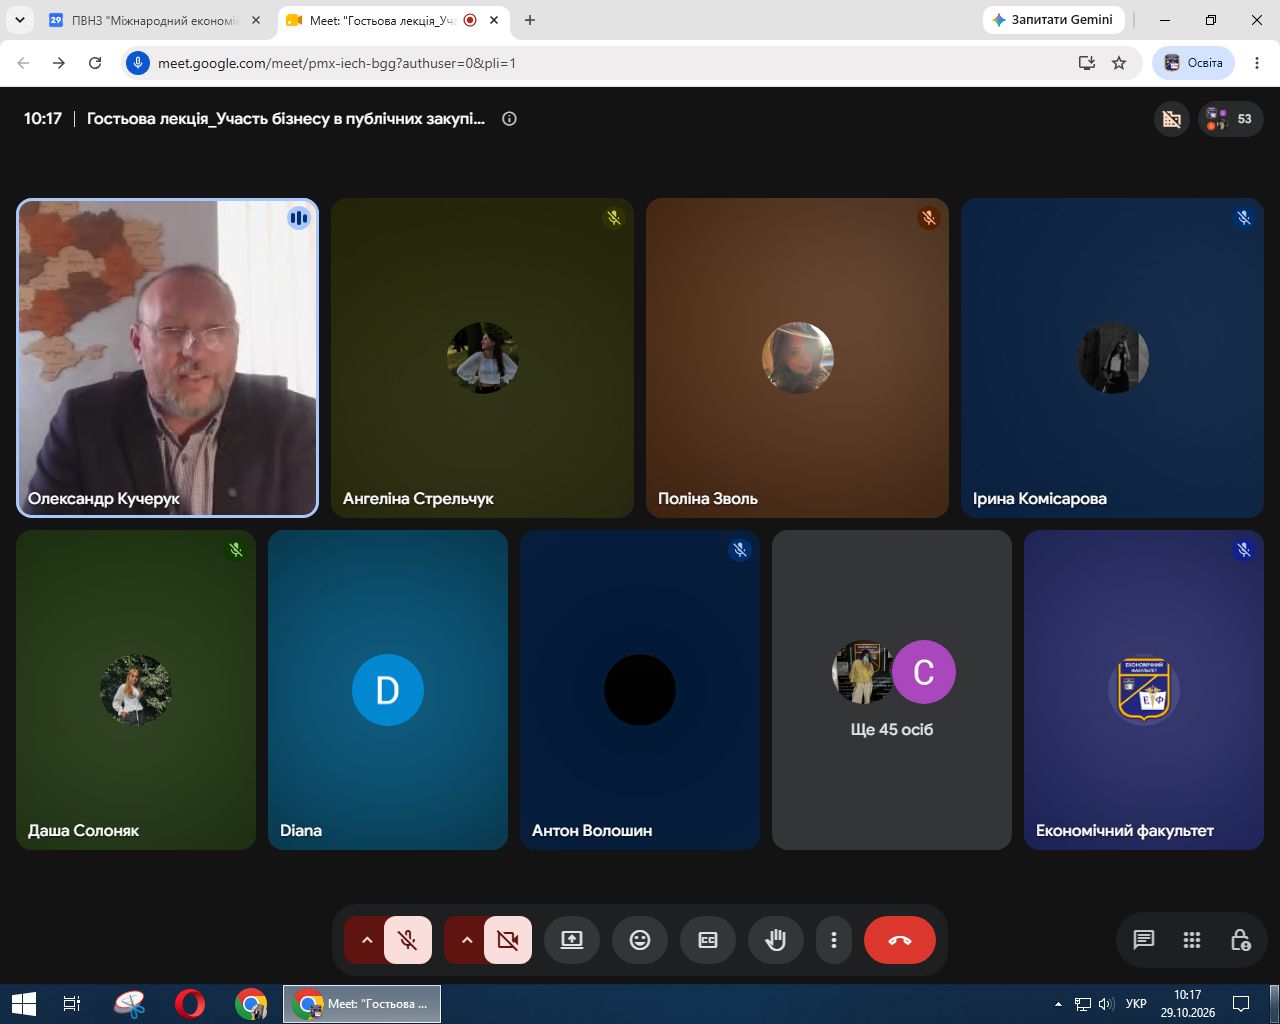The width and height of the screenshot is (1280, 1024).
Task: Open the notification center icon
Action: 1241,1004
